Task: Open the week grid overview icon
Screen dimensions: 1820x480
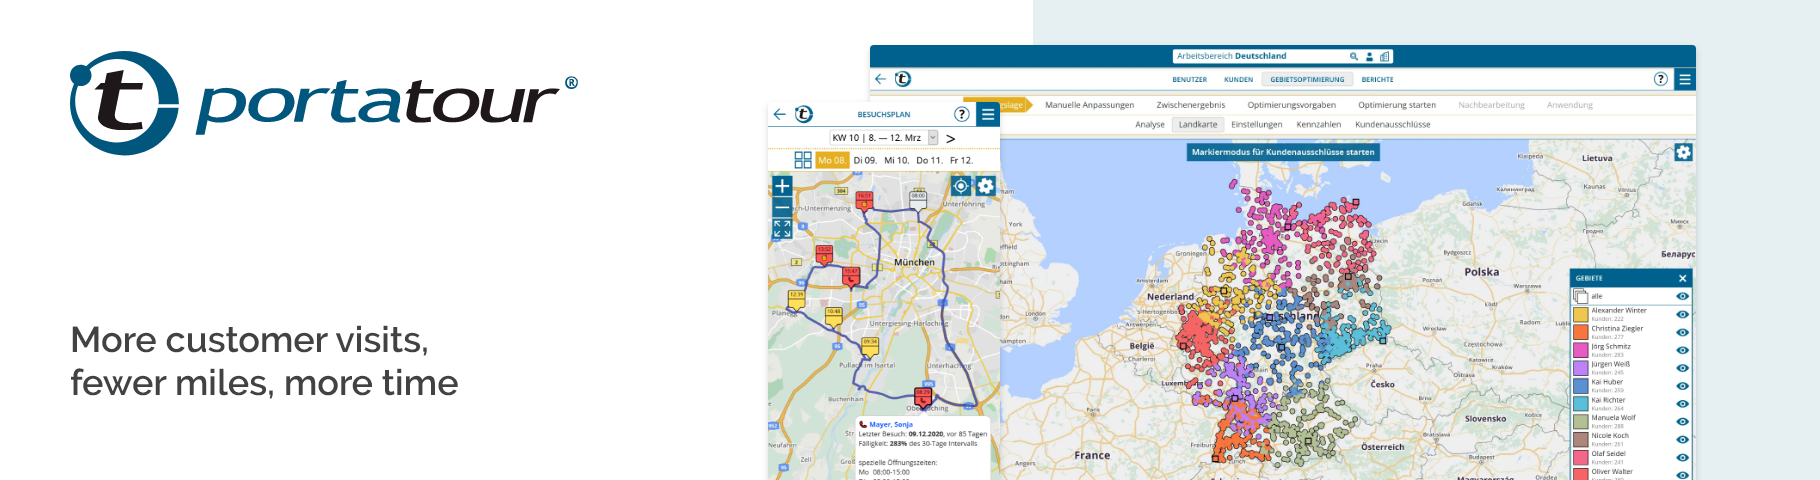Action: (x=802, y=160)
